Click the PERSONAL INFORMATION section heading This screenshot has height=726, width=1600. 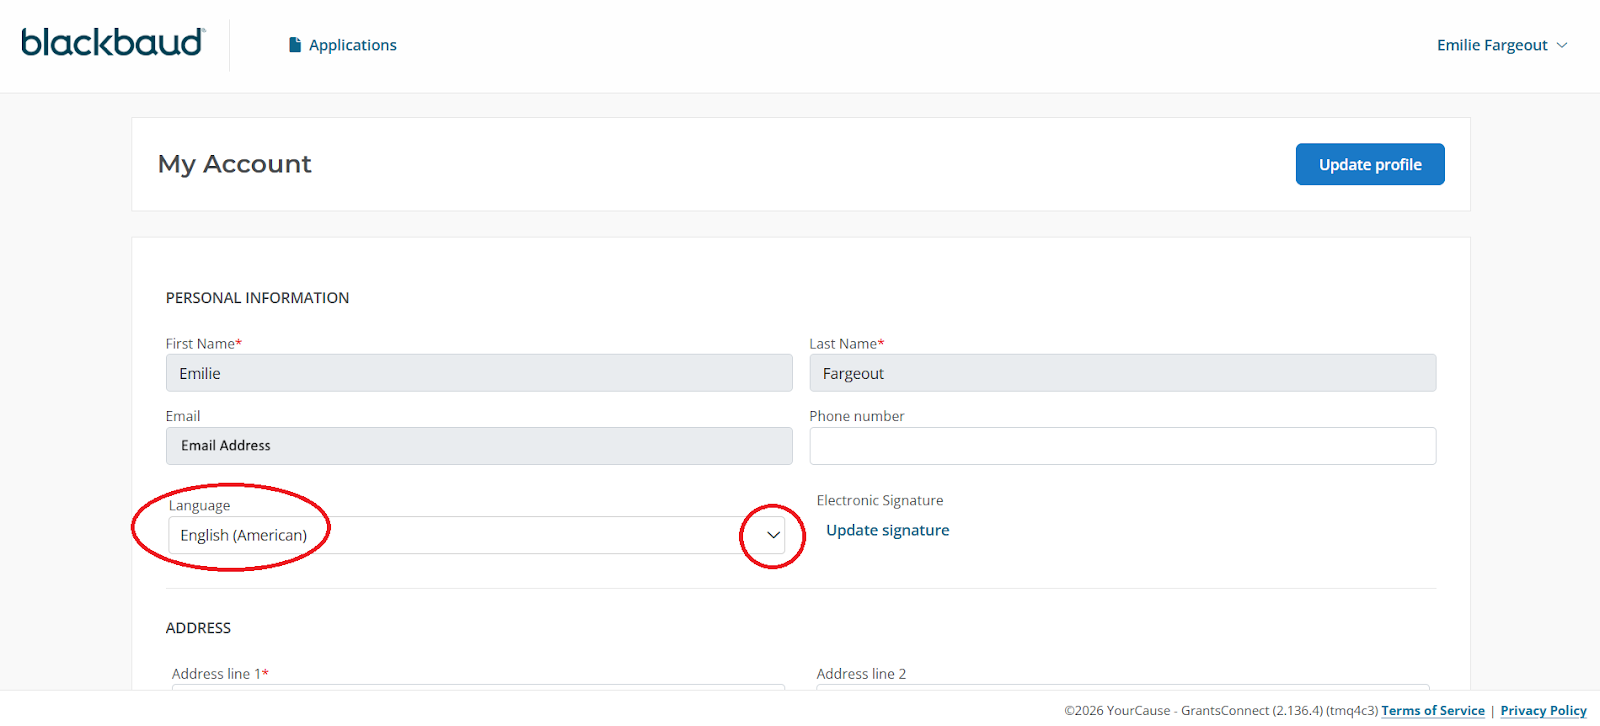[257, 298]
